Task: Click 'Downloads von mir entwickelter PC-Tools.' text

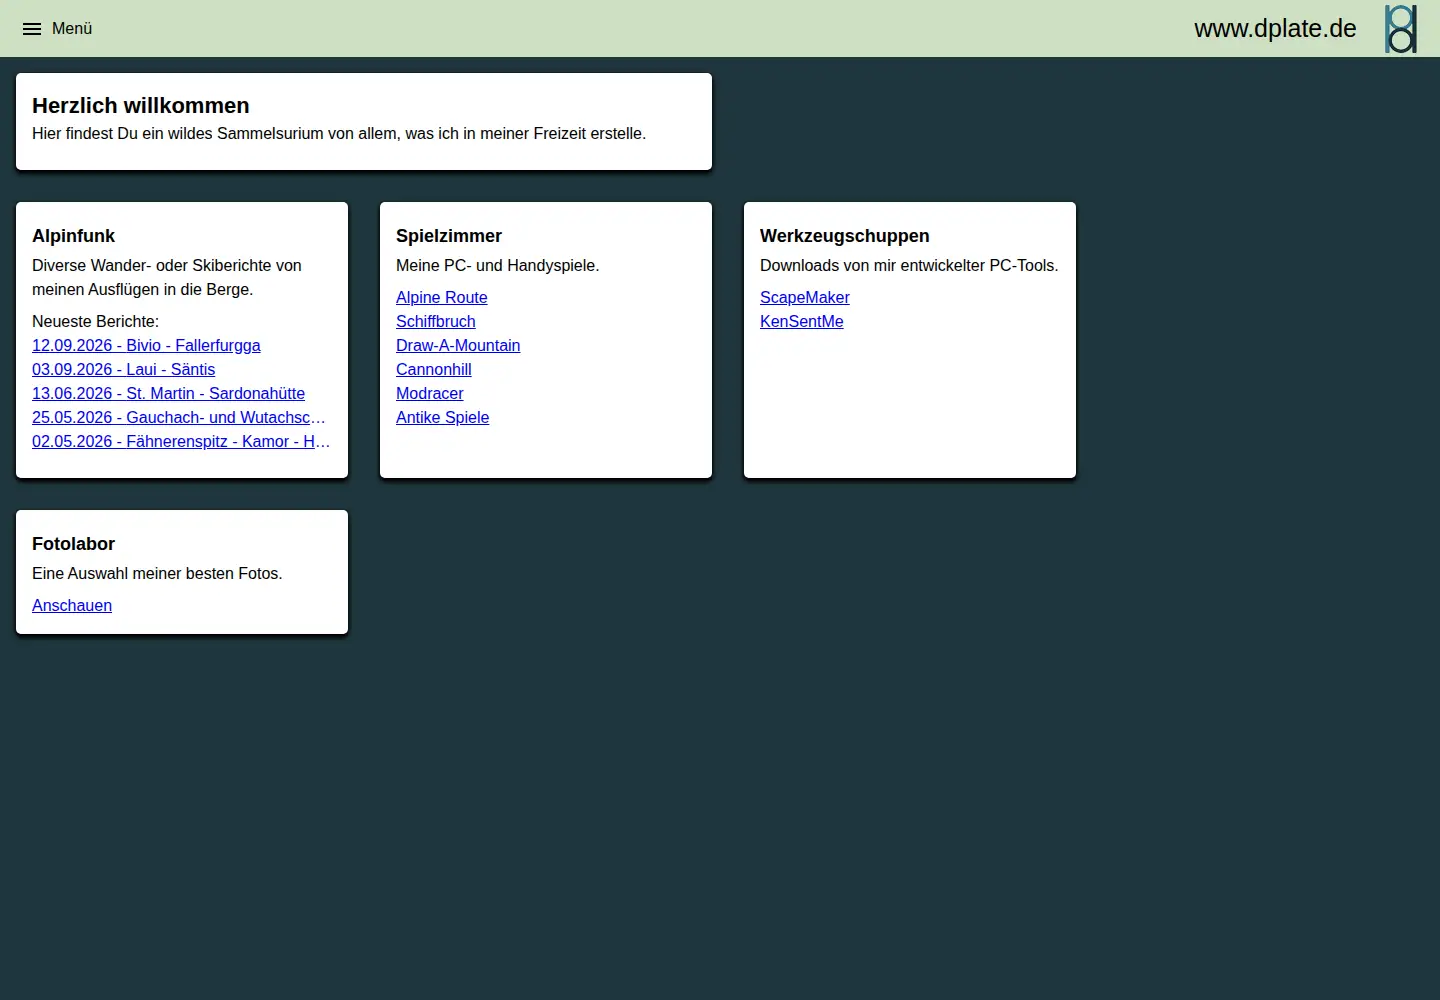Action: pos(909,265)
